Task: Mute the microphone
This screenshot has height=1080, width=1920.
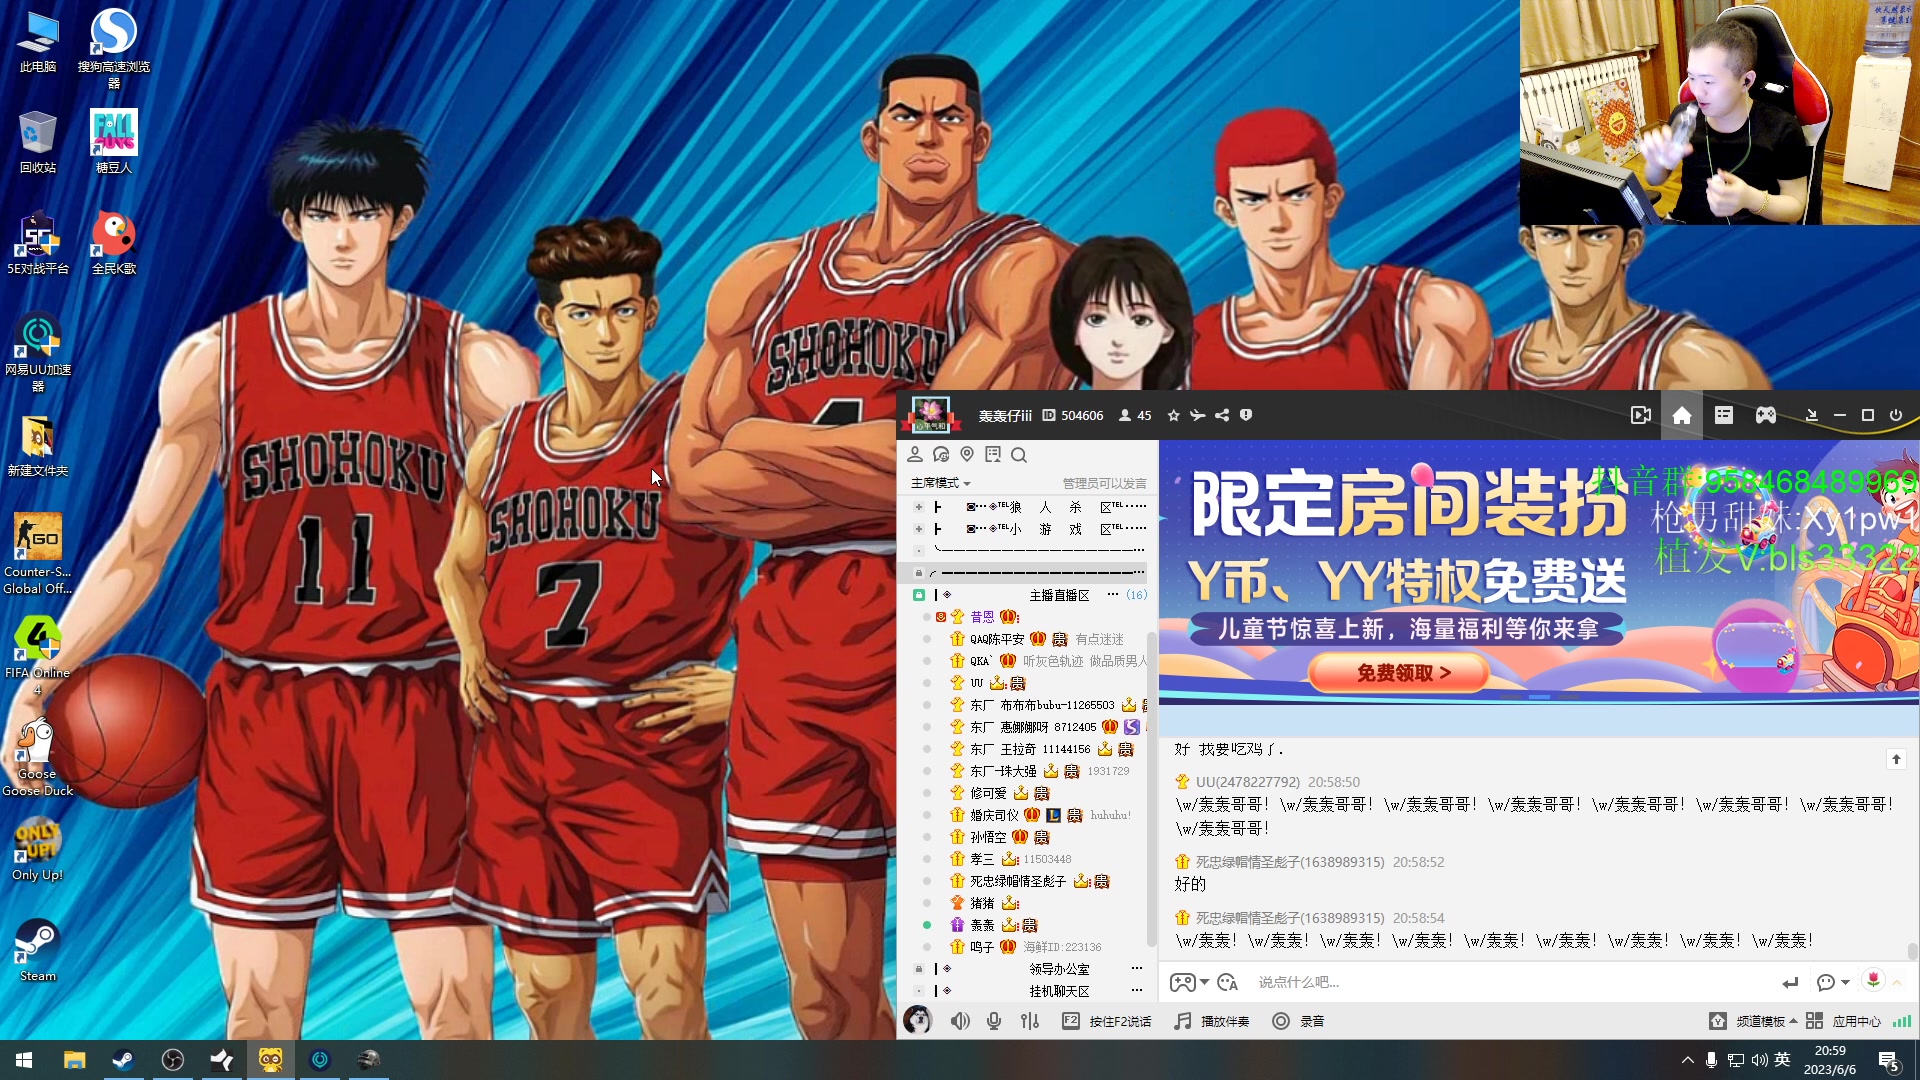Action: [x=993, y=1021]
